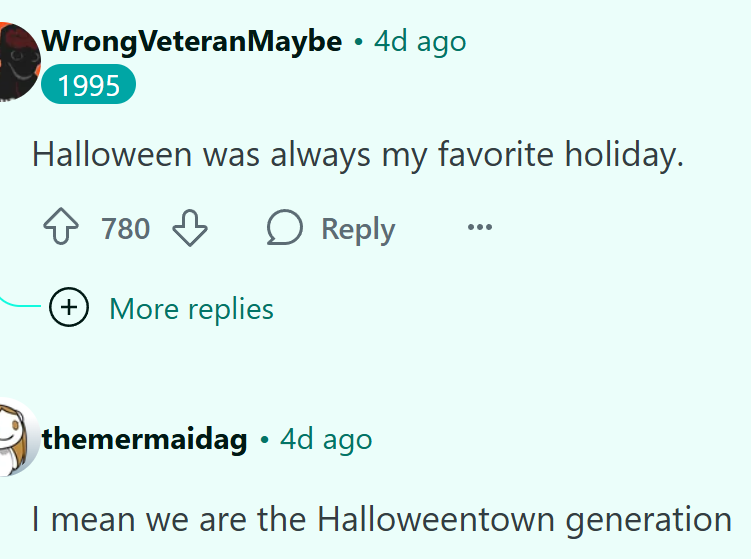The width and height of the screenshot is (751, 559).
Task: Click the Reply button label
Action: [358, 229]
